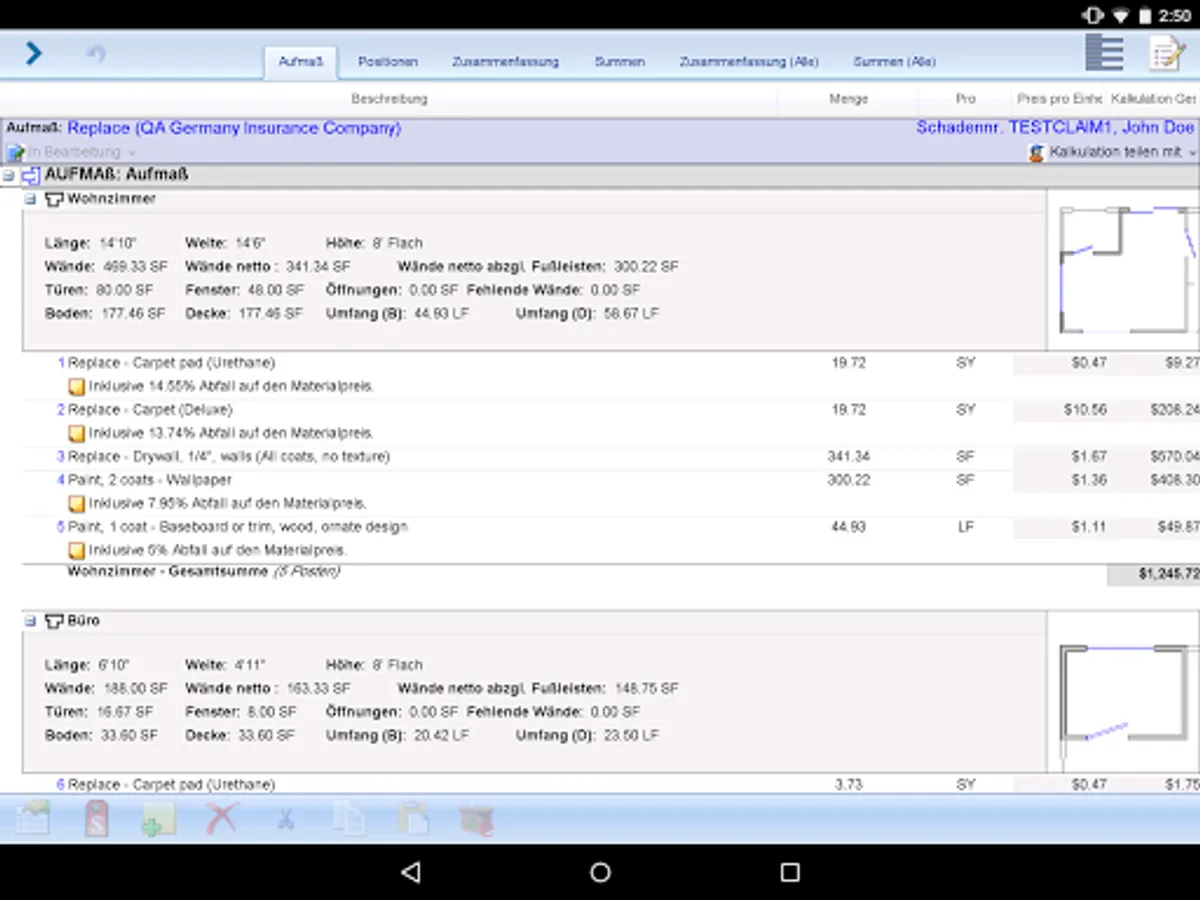The width and height of the screenshot is (1200, 900).
Task: Click the Büro room icon
Action: coord(54,622)
